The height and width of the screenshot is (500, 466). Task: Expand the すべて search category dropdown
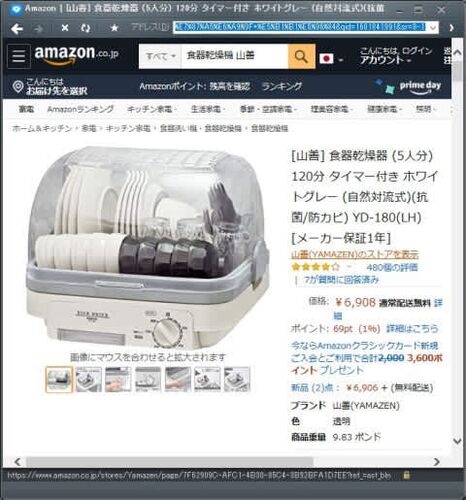(x=160, y=56)
